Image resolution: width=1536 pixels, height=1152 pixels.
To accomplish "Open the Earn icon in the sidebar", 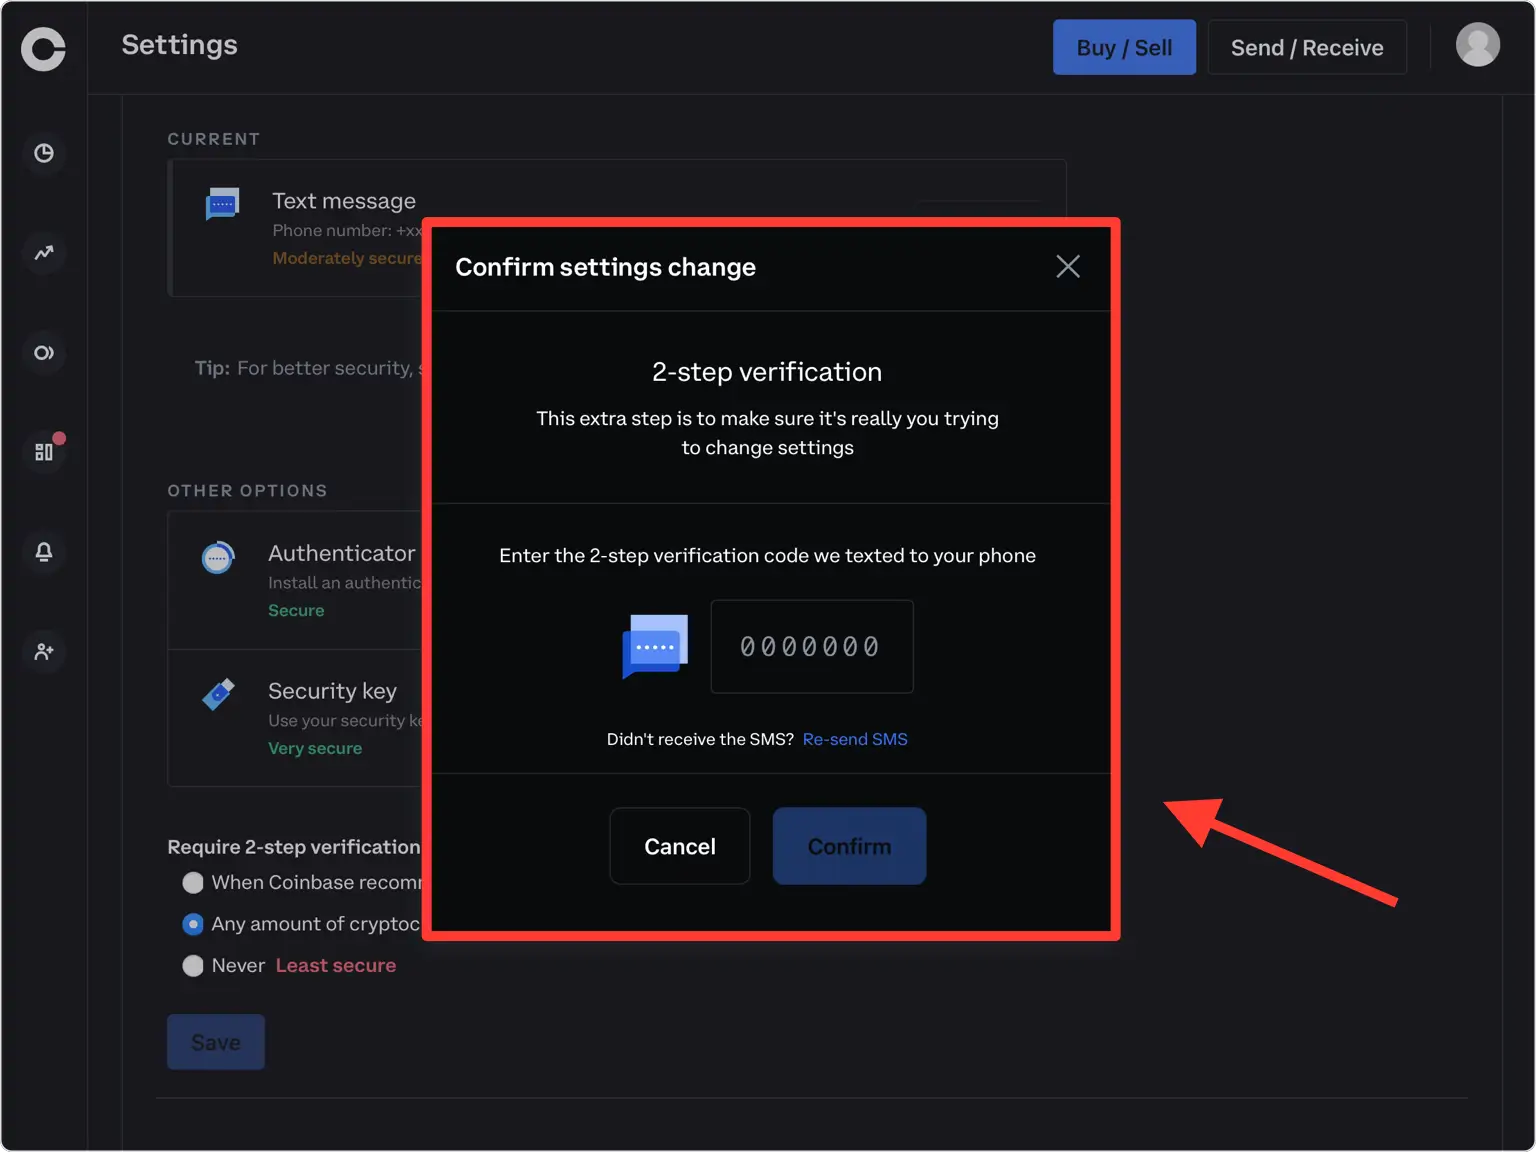I will 44,352.
